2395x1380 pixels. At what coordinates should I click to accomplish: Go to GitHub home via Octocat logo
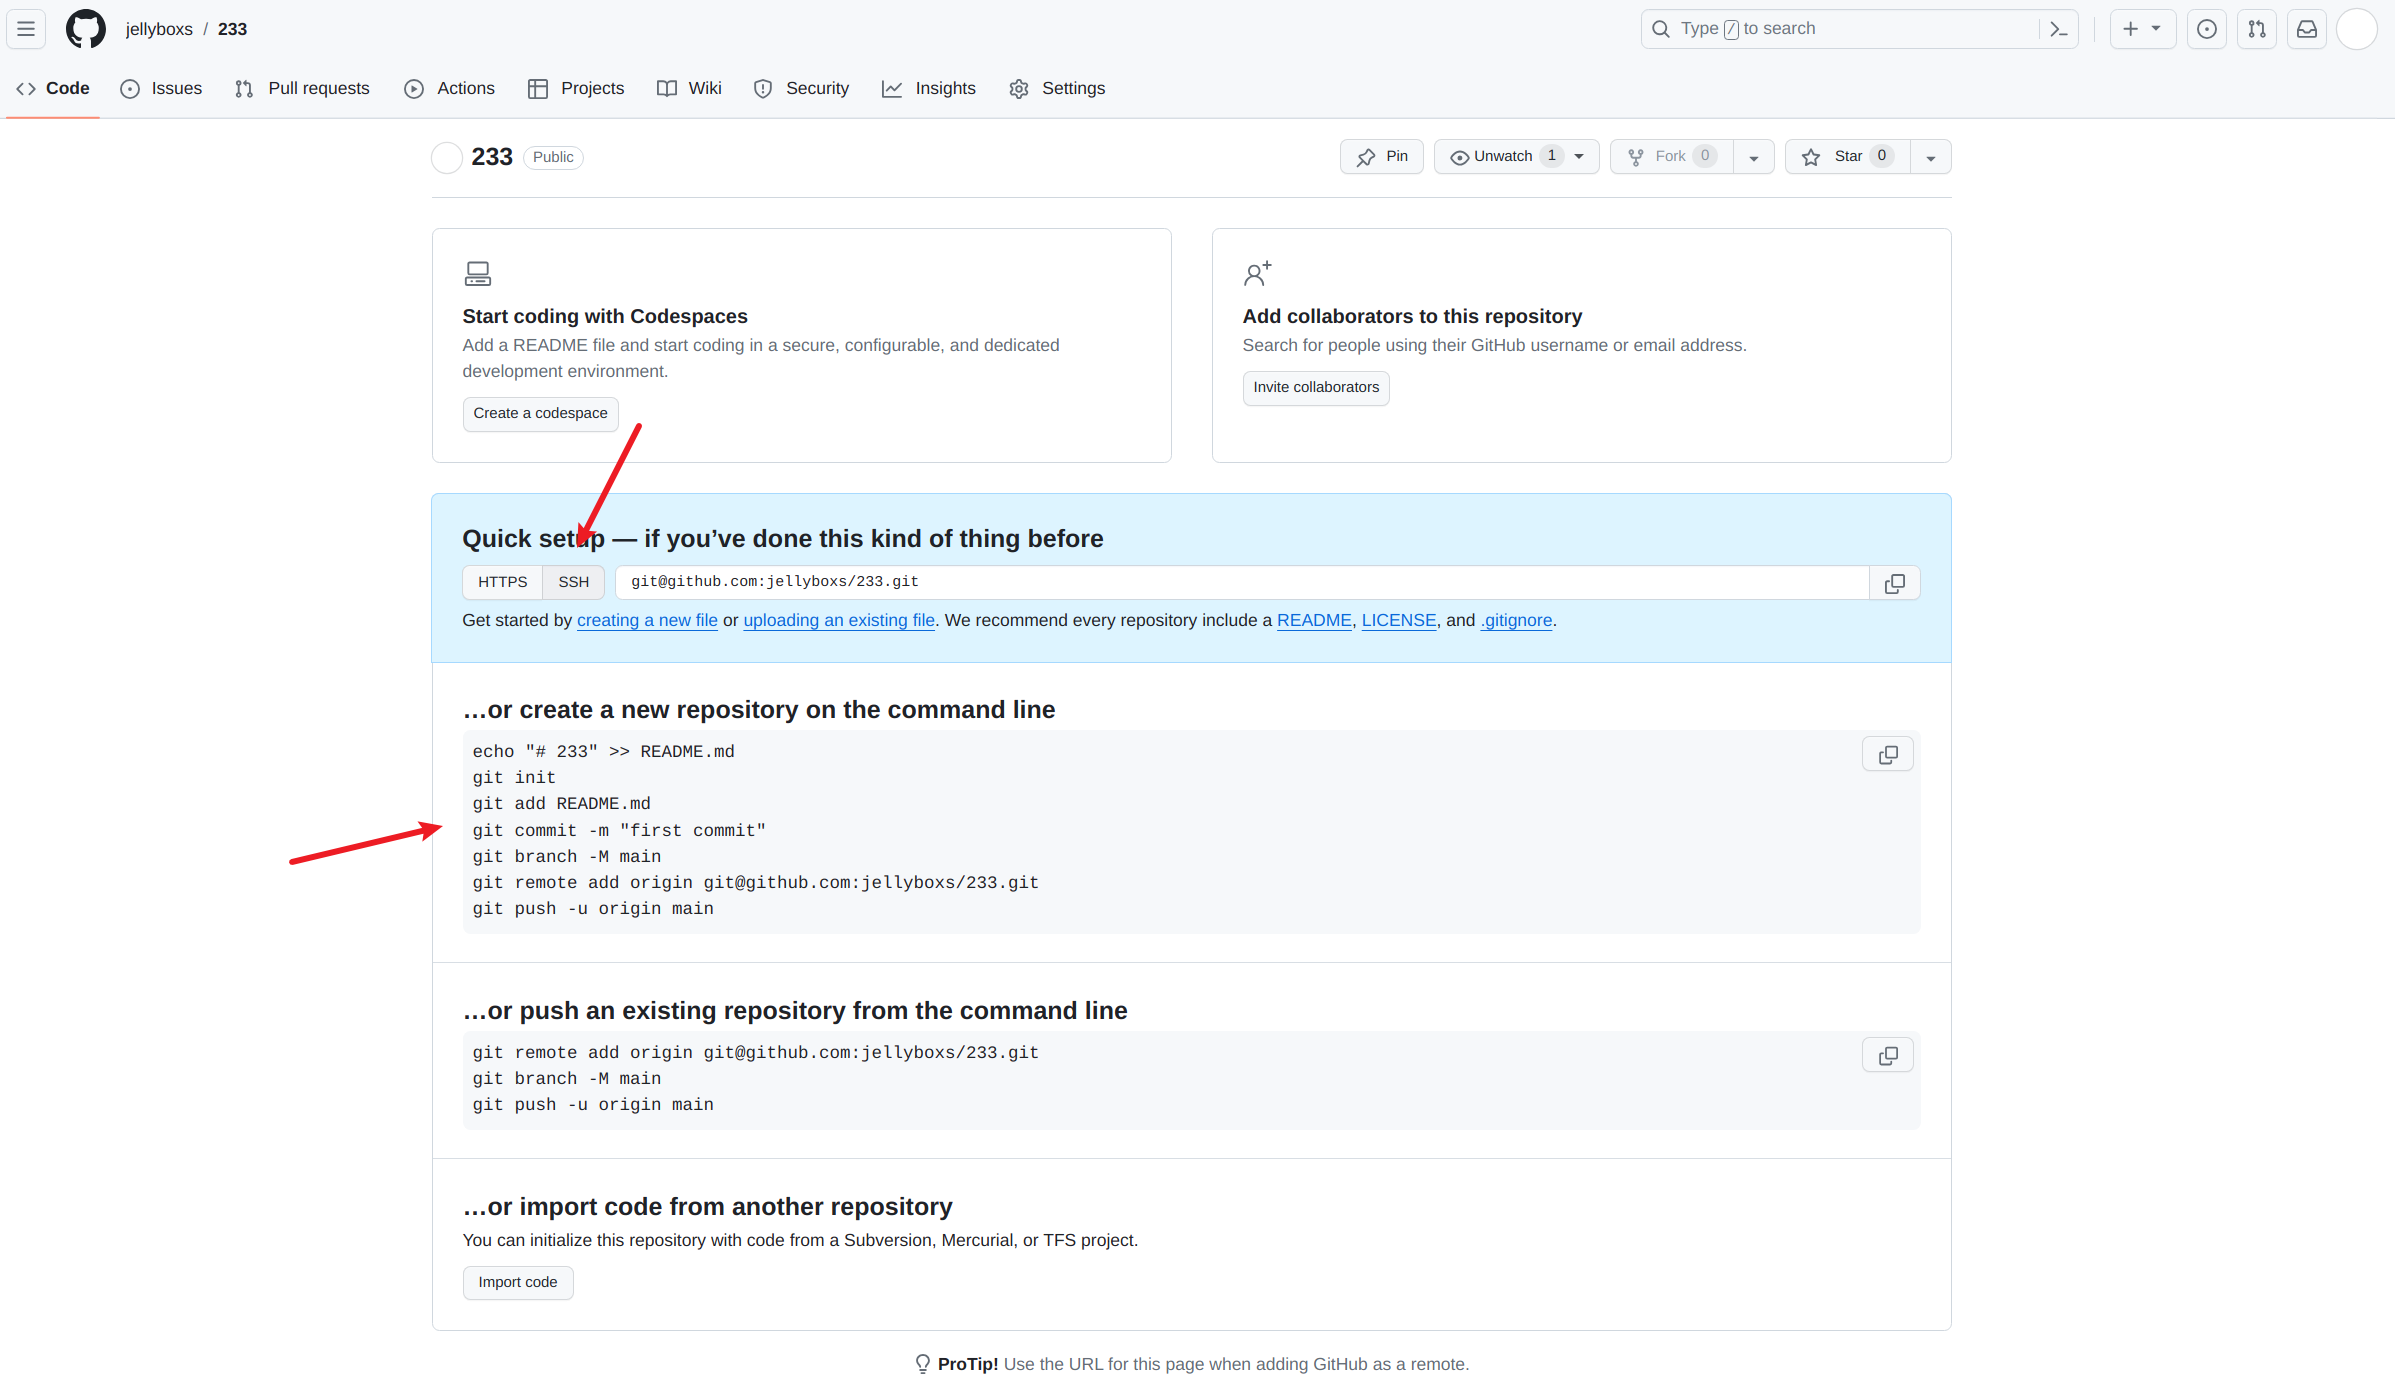[x=86, y=29]
